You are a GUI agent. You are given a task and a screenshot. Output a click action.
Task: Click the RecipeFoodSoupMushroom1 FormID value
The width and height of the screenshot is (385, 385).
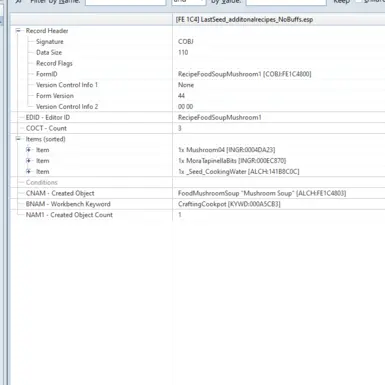pyautogui.click(x=244, y=74)
